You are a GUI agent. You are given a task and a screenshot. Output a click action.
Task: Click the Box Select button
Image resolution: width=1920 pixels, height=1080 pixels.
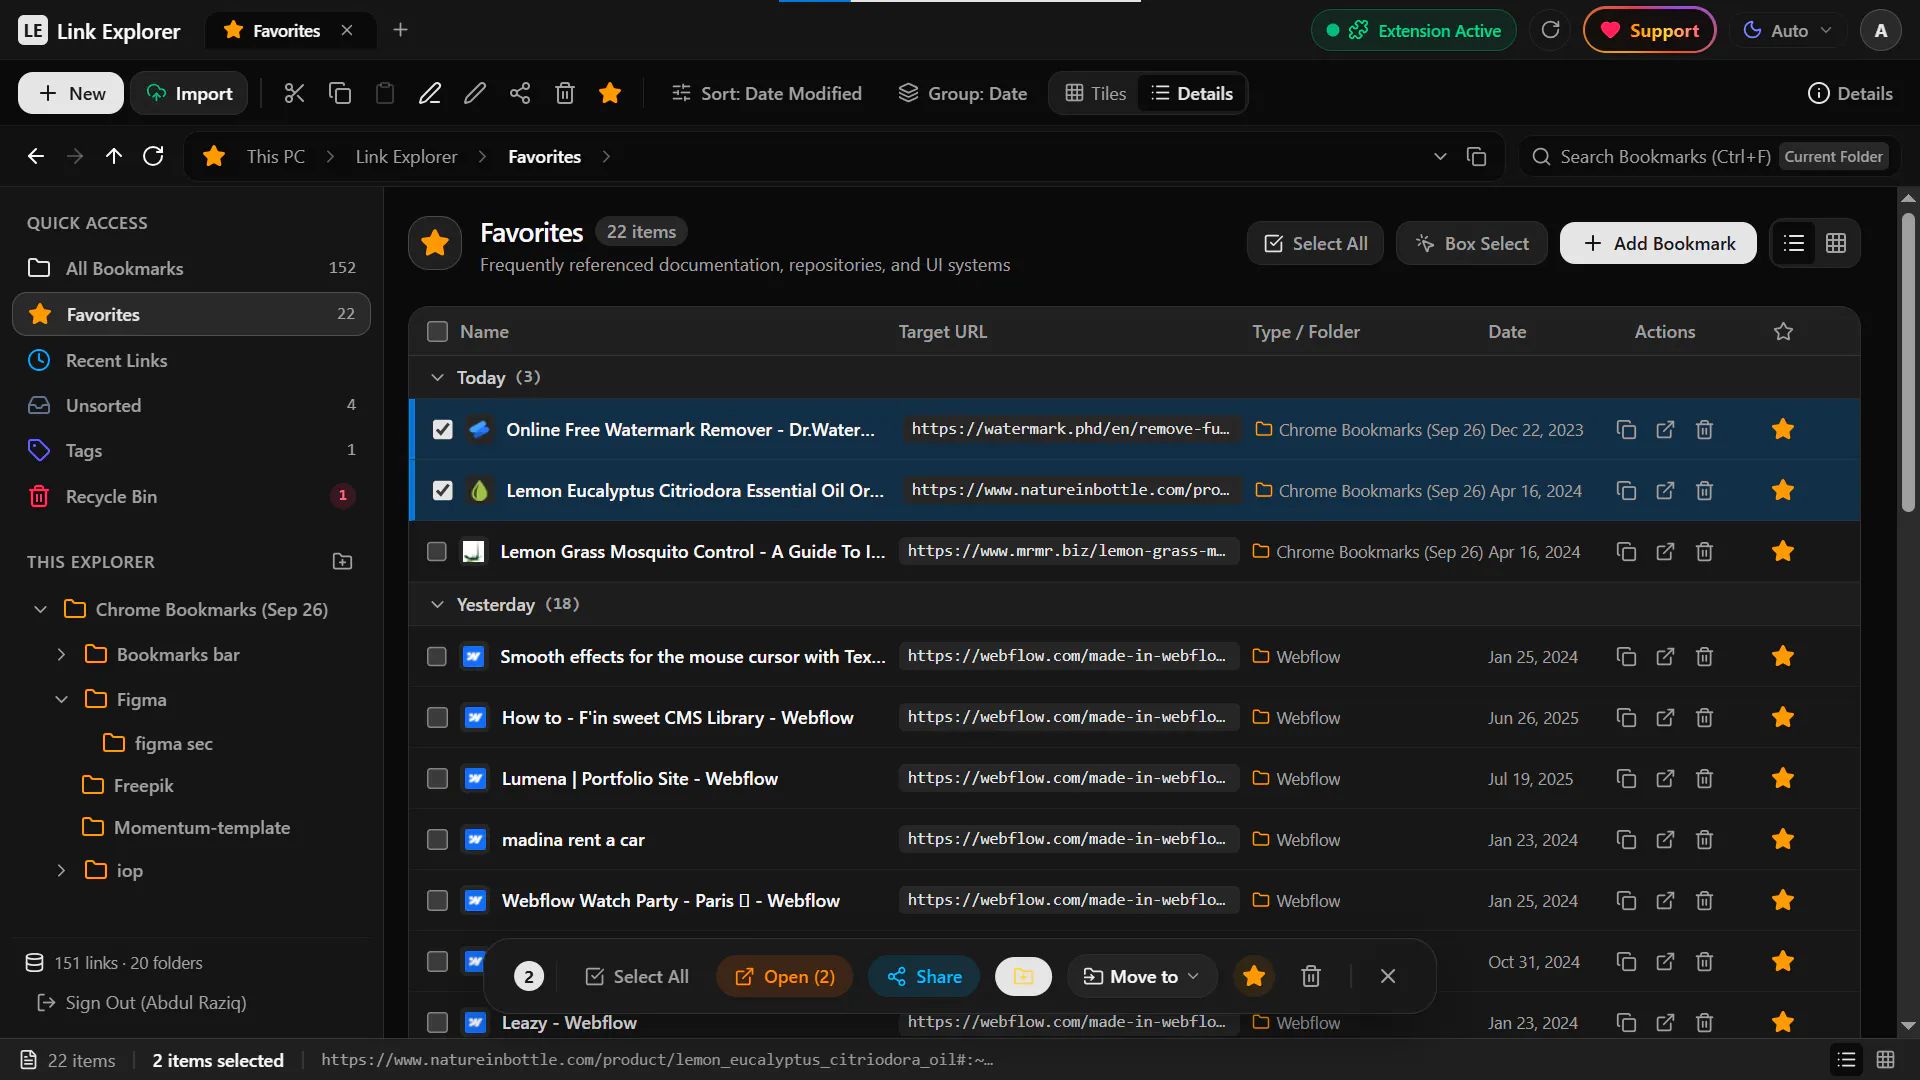click(x=1472, y=243)
